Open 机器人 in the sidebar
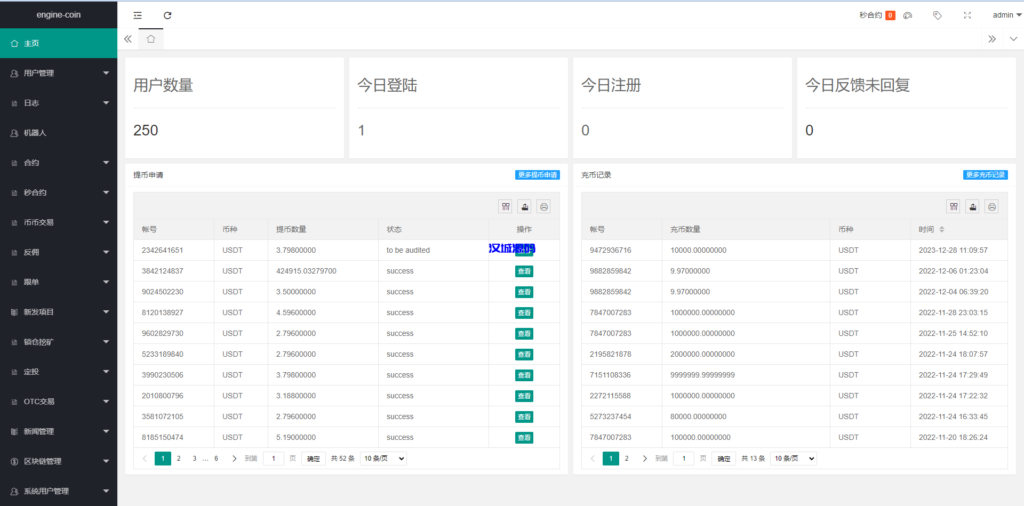 tap(59, 133)
